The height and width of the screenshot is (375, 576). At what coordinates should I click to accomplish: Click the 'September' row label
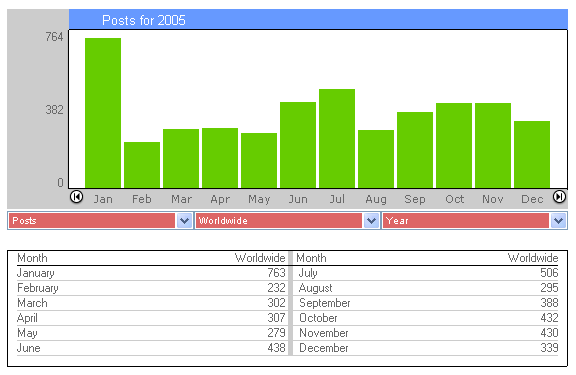[325, 303]
